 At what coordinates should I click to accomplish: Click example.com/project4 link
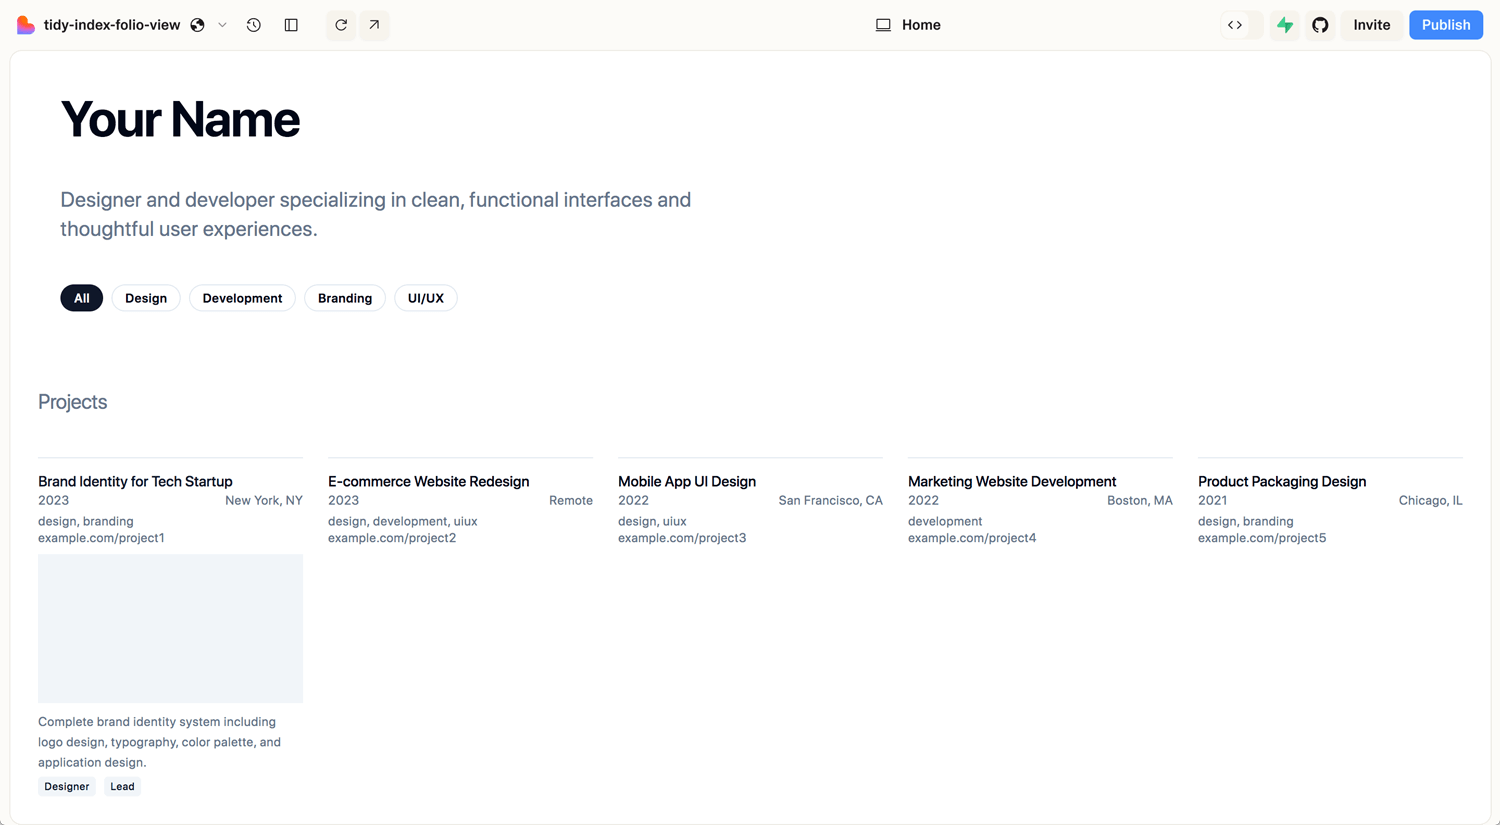(972, 538)
